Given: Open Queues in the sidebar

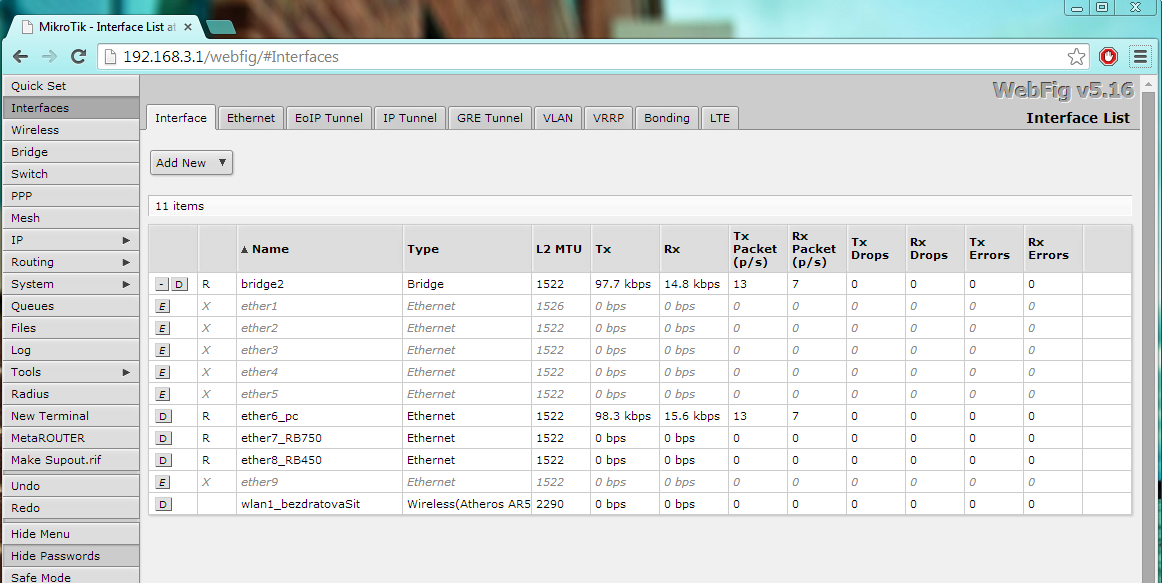Looking at the screenshot, I should click(71, 306).
